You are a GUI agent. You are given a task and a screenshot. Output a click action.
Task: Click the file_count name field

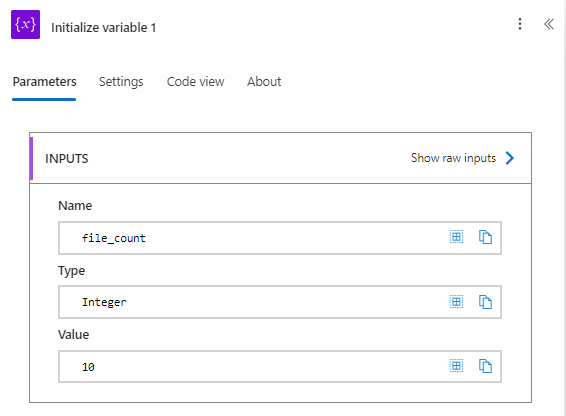[x=280, y=238]
